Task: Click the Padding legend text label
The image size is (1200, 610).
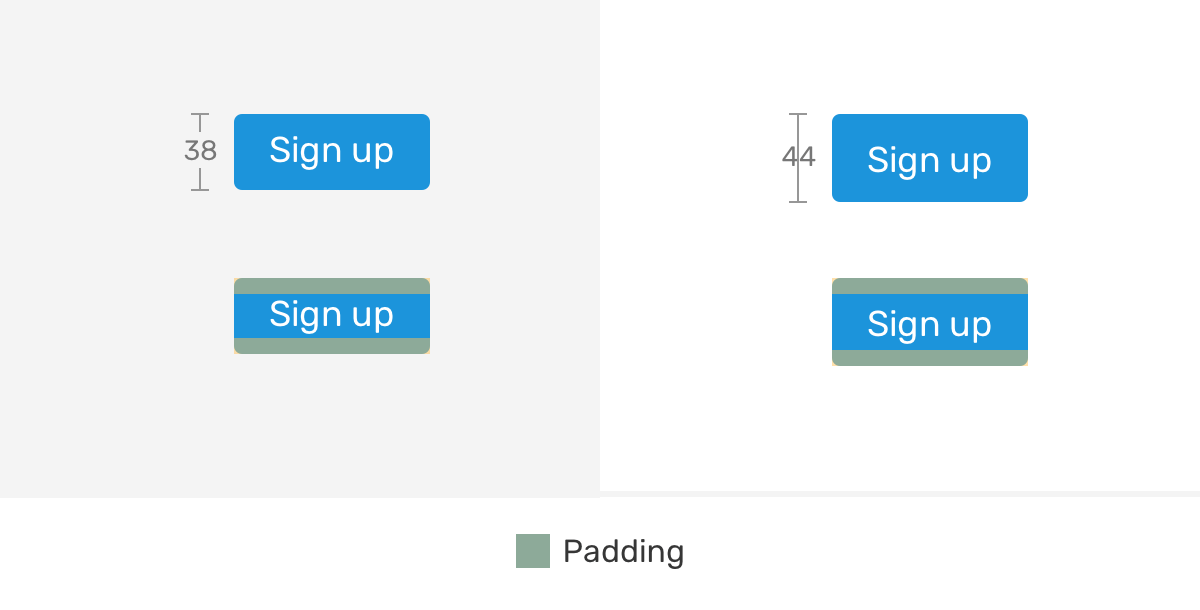Action: tap(623, 551)
